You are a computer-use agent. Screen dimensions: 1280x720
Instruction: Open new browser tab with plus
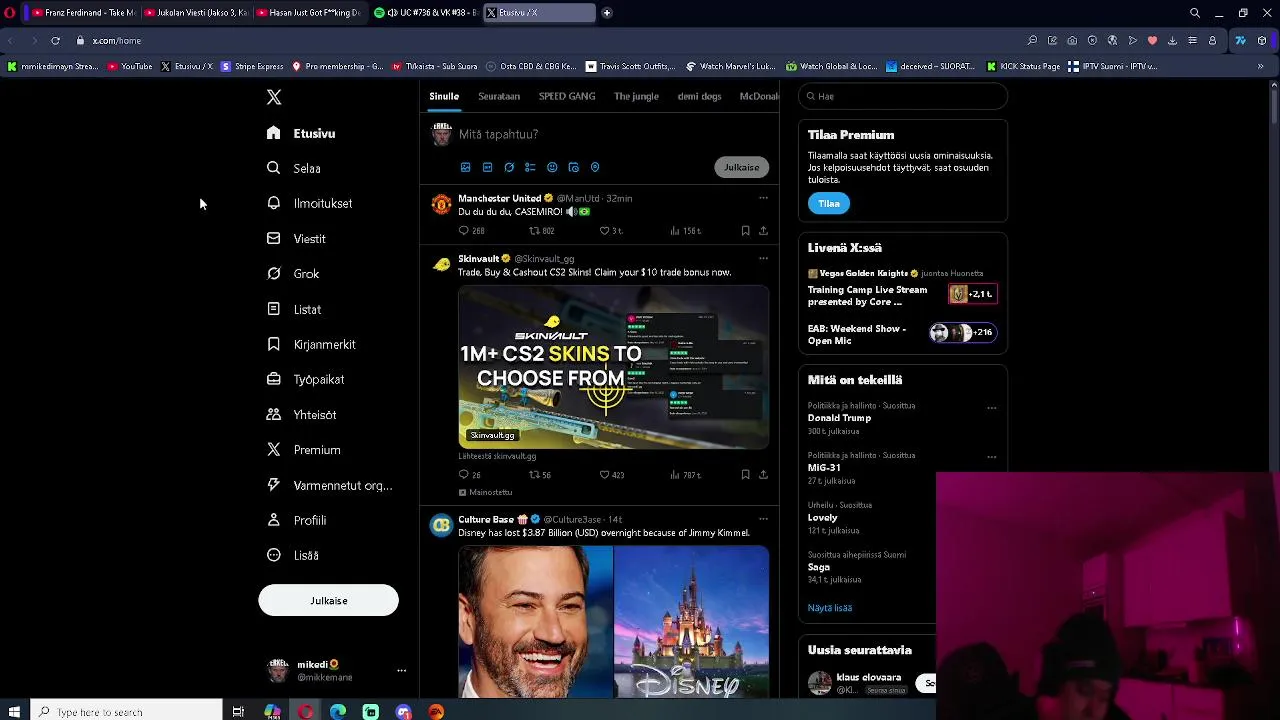tap(607, 13)
